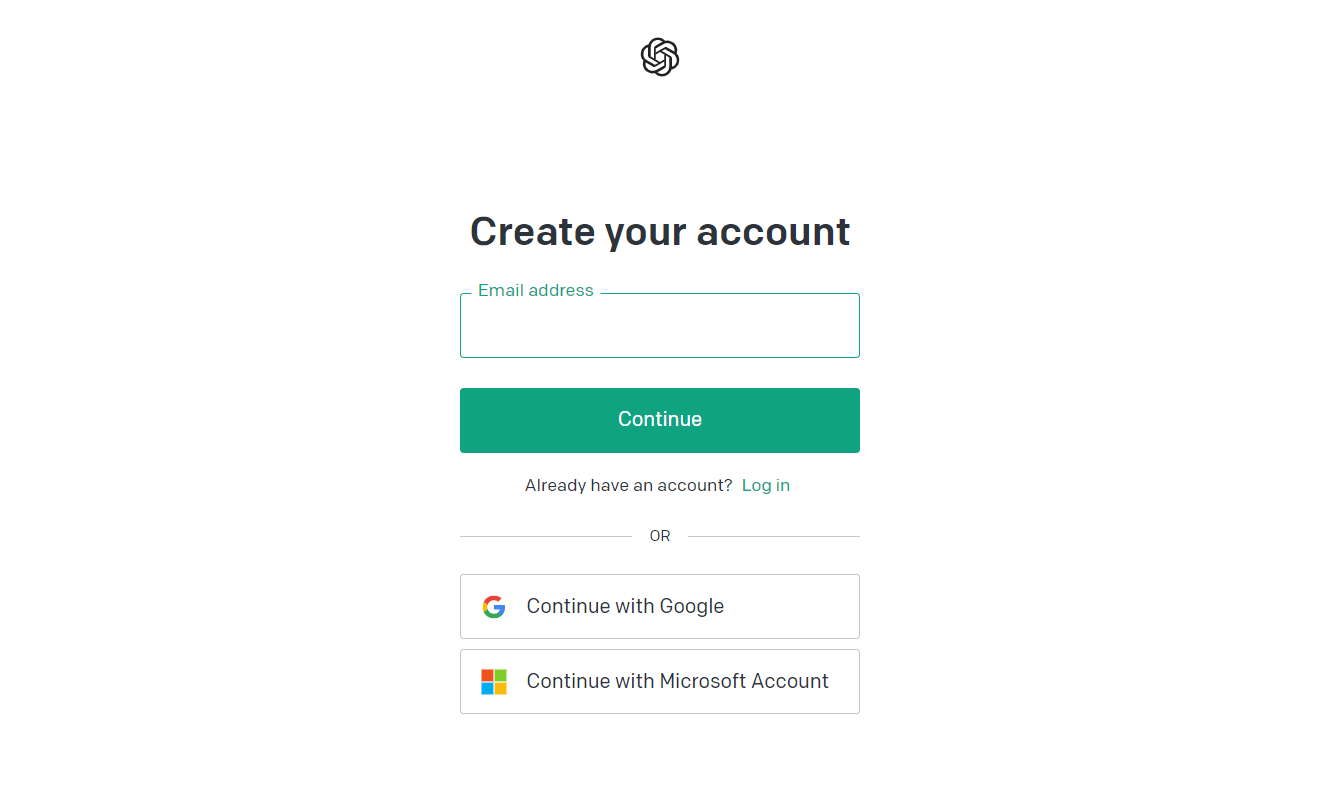Focus the Email address input field
Screen dimensions: 1318x796
coord(660,326)
